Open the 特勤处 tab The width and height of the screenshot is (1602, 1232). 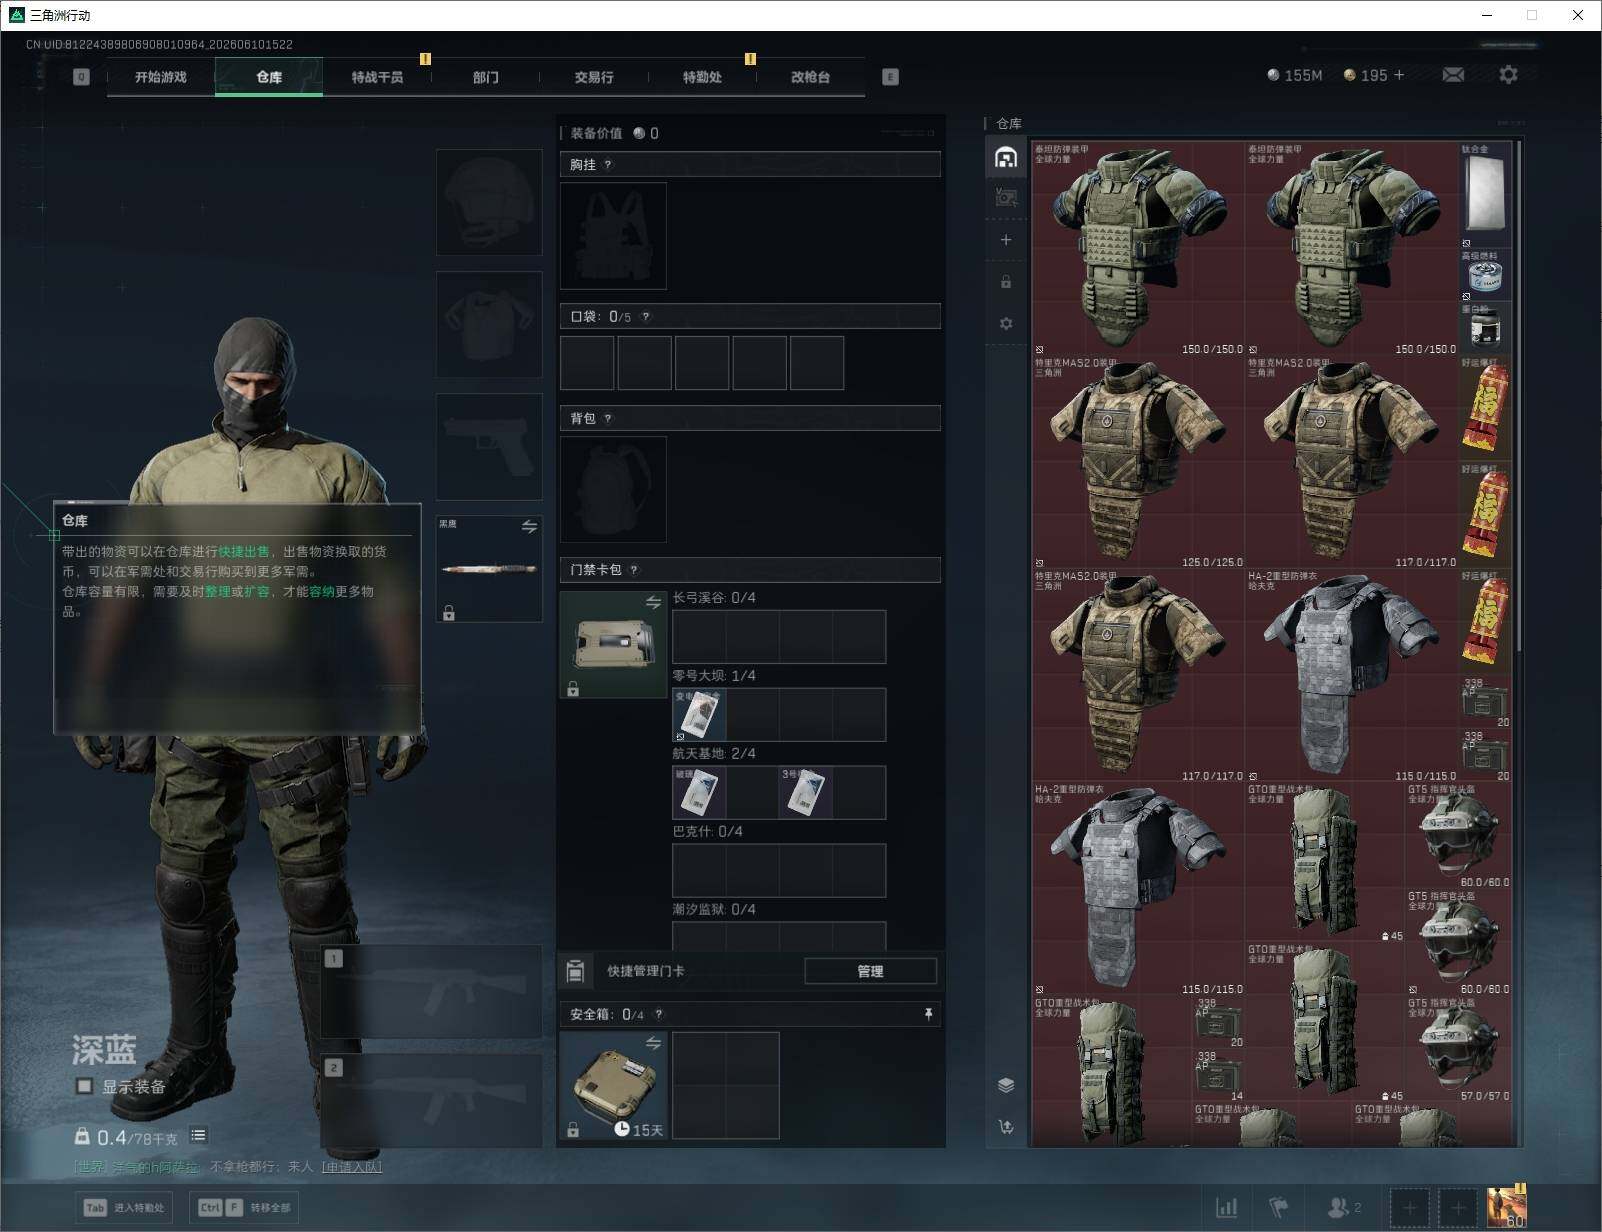coord(702,77)
